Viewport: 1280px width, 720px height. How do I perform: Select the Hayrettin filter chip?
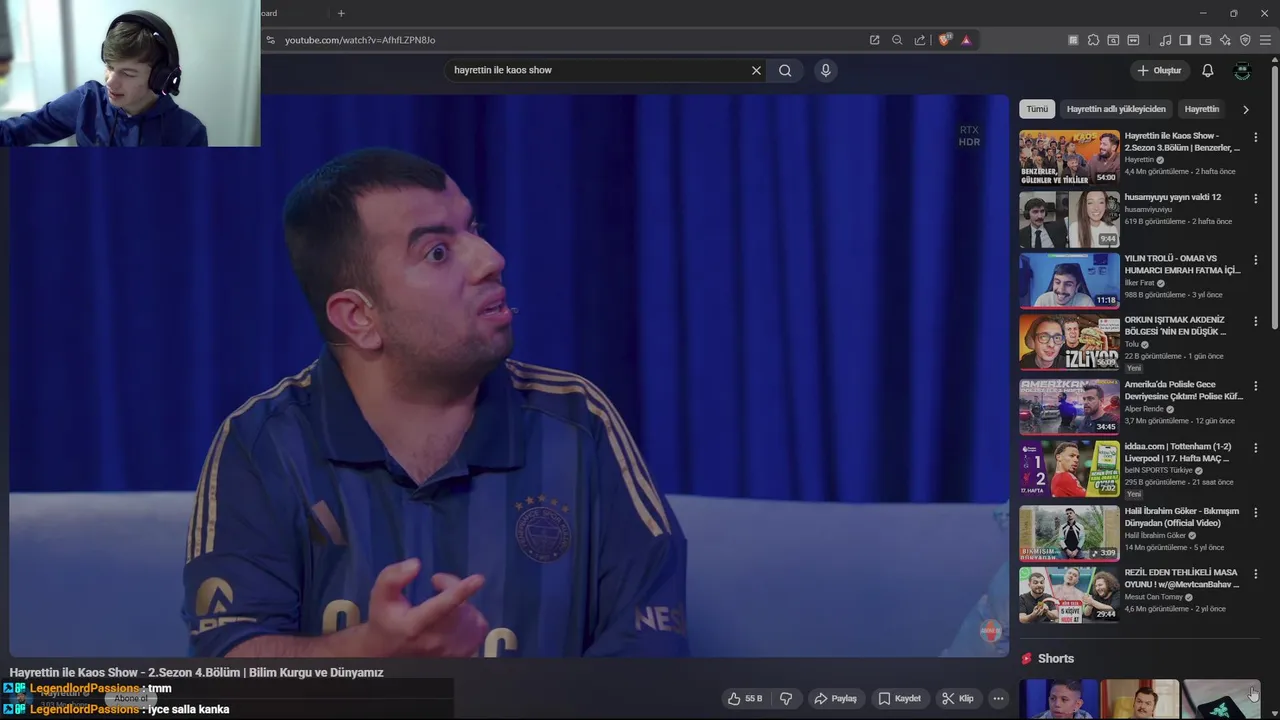click(x=1202, y=109)
